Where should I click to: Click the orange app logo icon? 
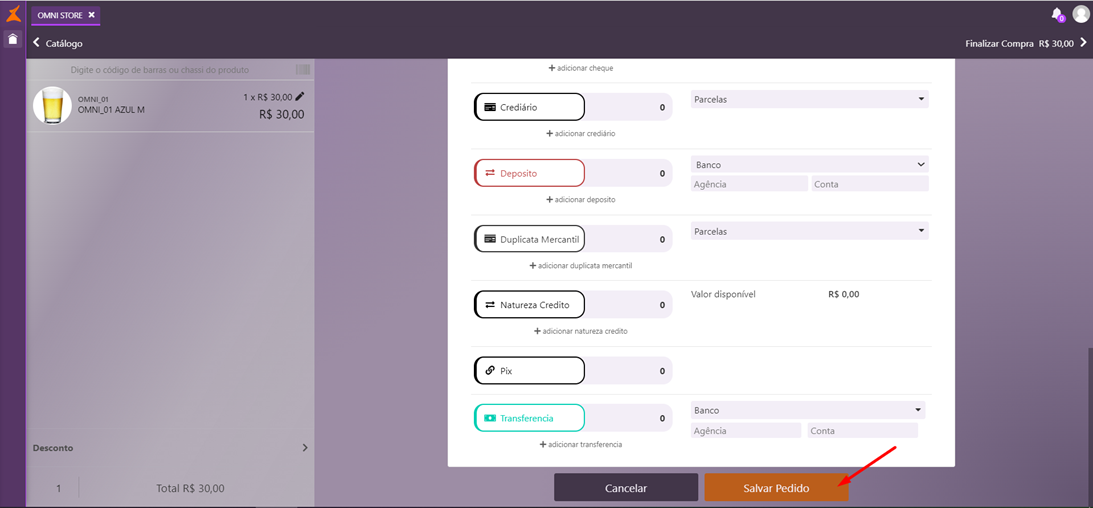click(13, 13)
